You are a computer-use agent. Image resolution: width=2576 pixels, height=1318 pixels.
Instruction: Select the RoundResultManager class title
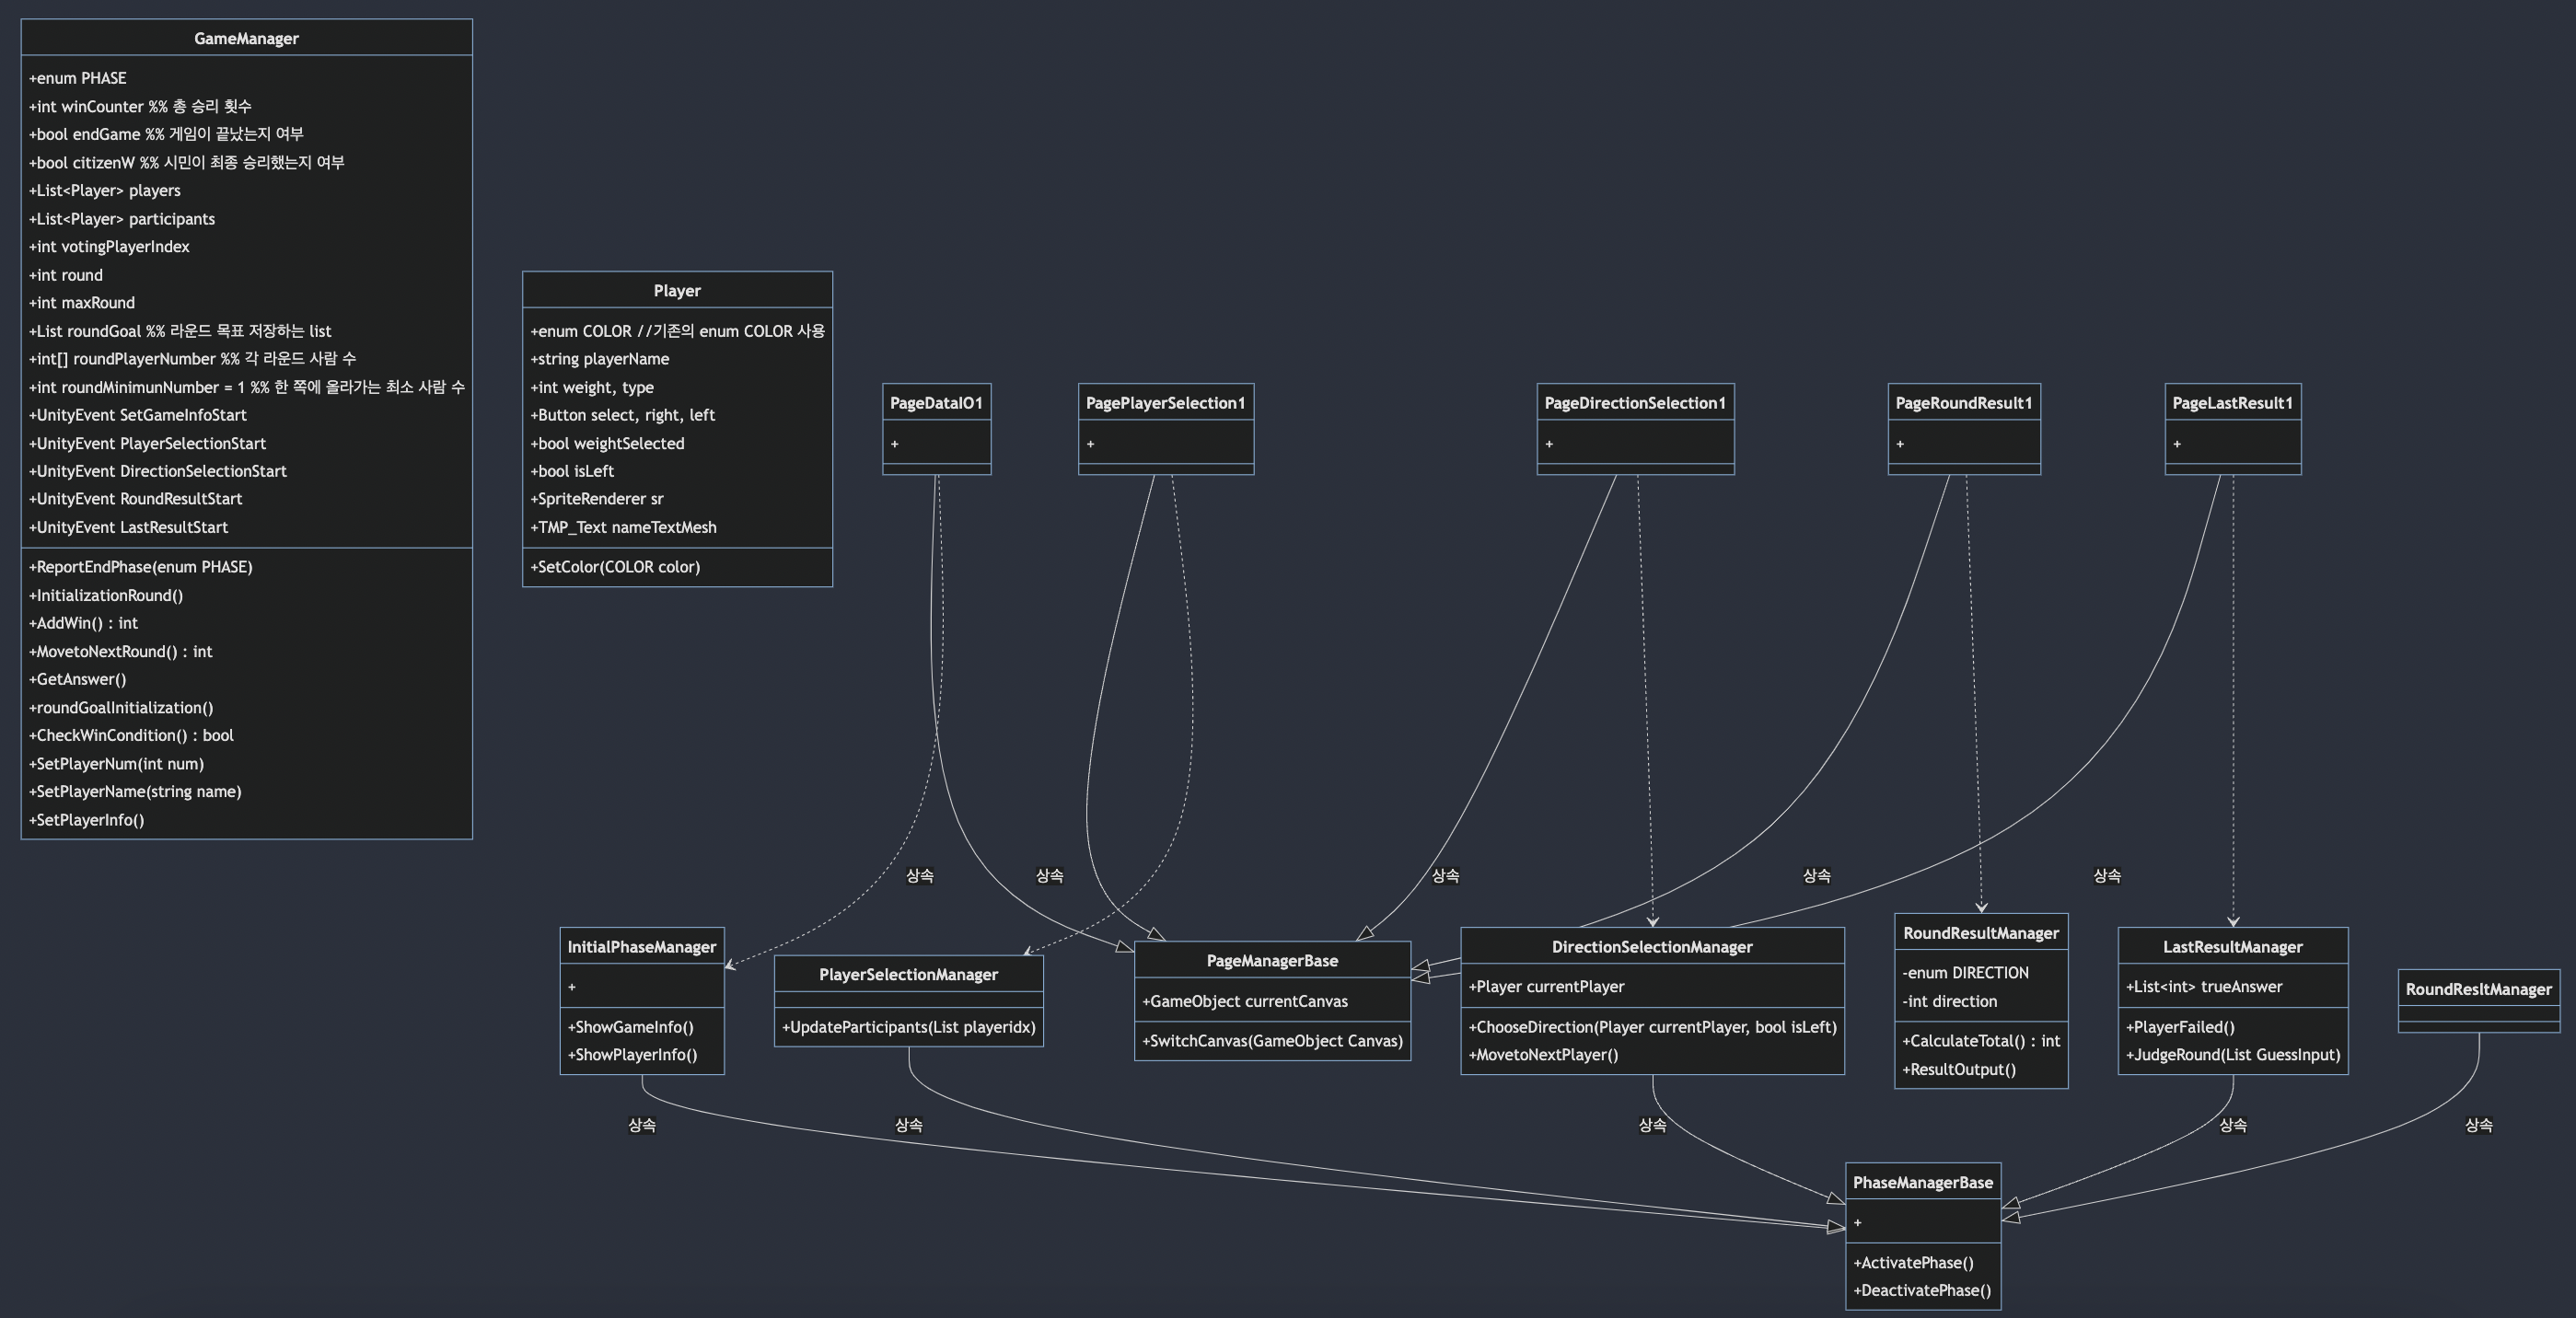point(1980,933)
